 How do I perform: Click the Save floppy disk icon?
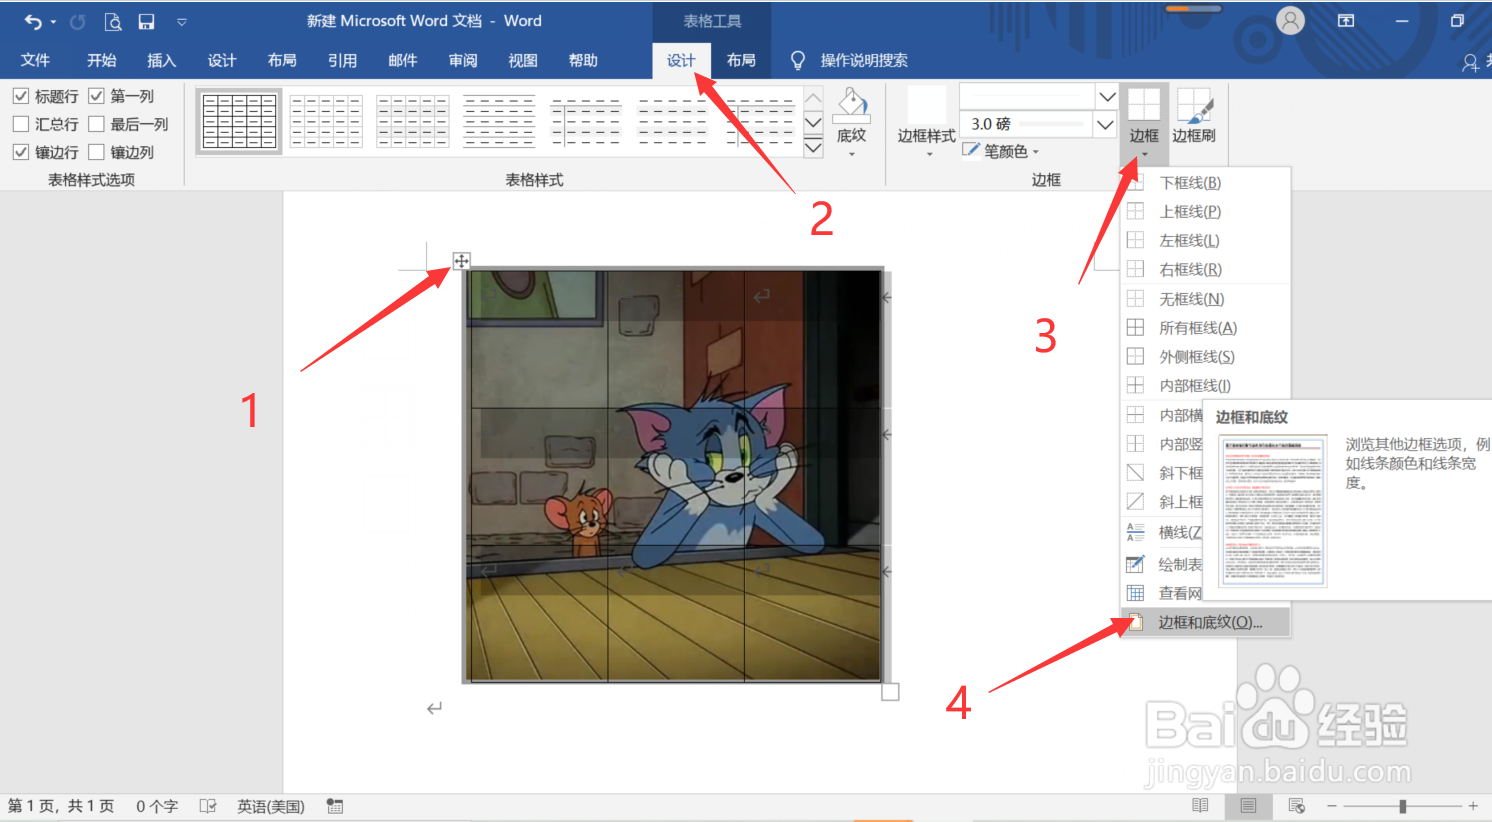coord(146,21)
